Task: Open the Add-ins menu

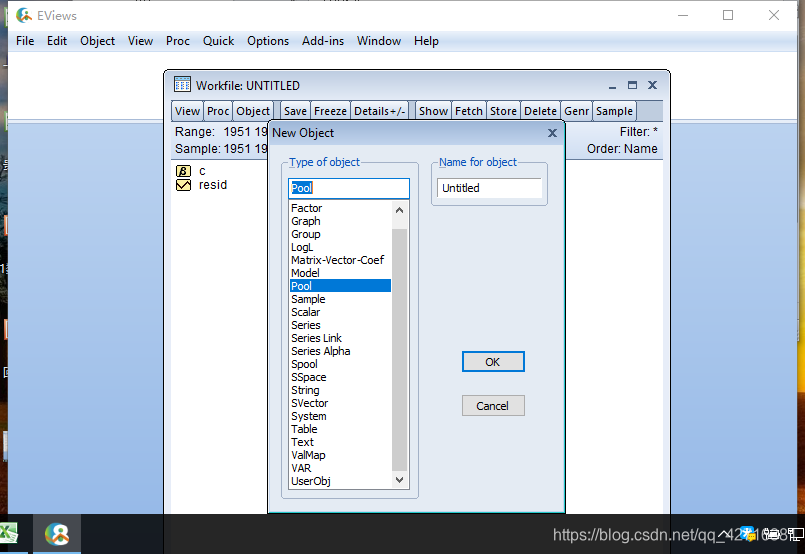Action: pos(323,41)
